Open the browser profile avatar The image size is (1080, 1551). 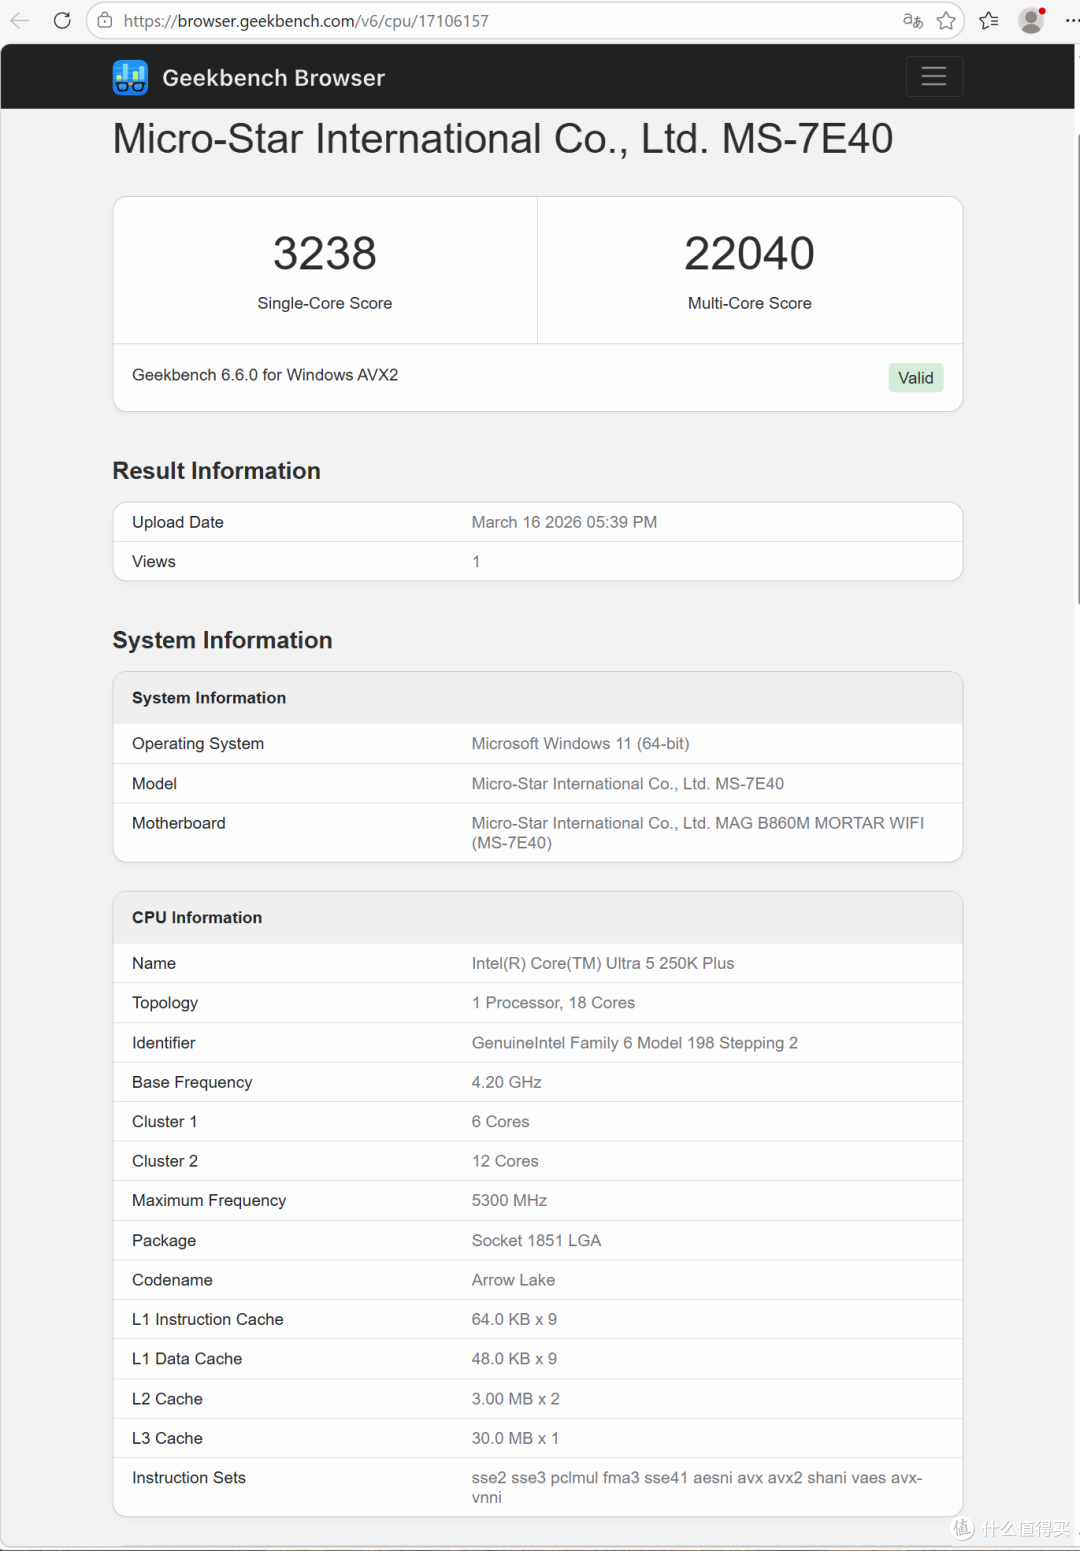tap(1031, 20)
